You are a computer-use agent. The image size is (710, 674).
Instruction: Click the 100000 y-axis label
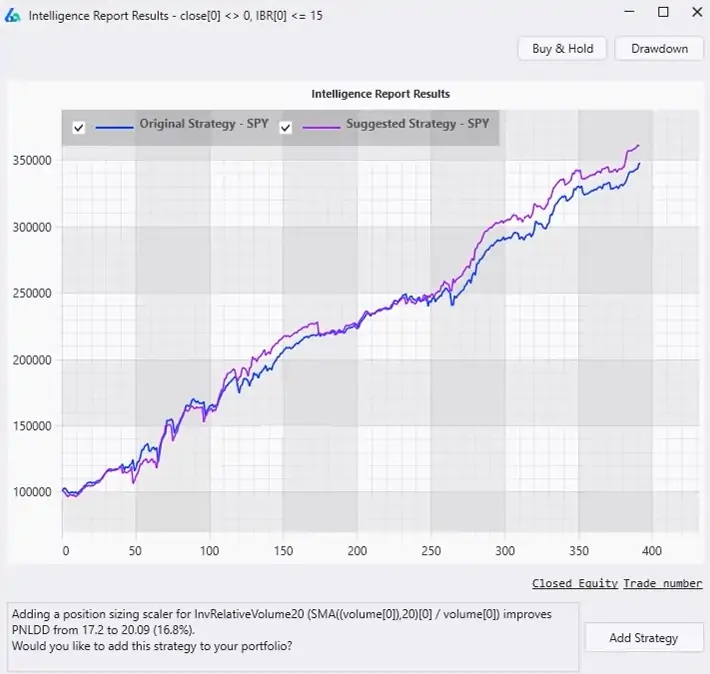(32, 491)
